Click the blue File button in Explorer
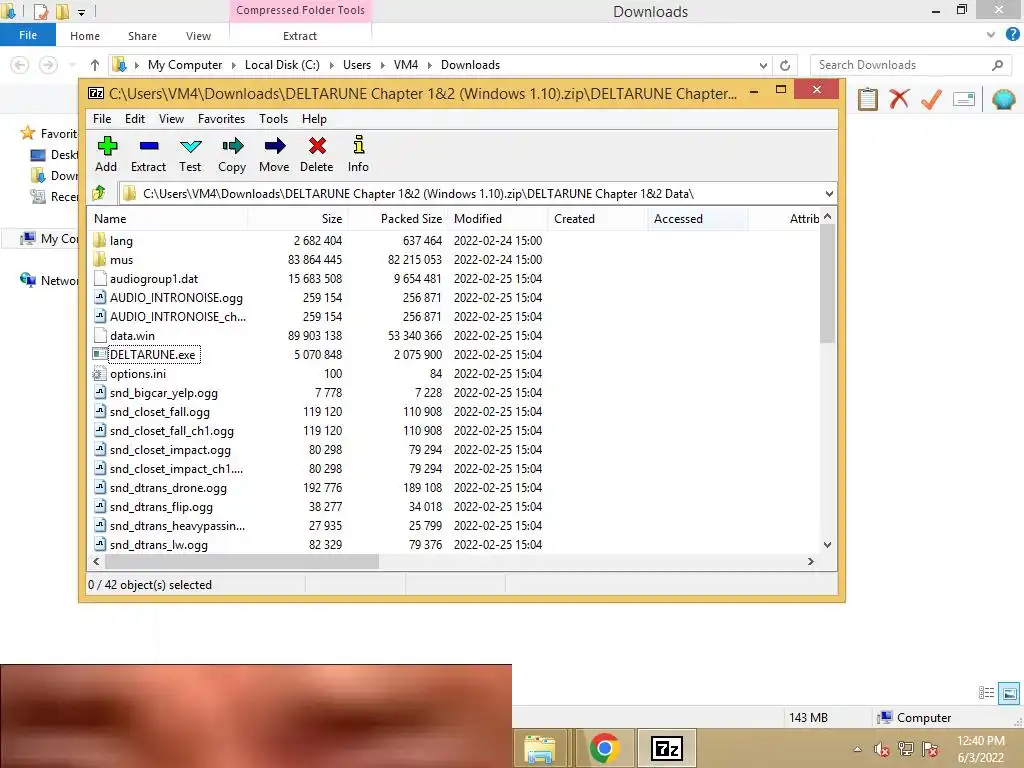 (27, 35)
